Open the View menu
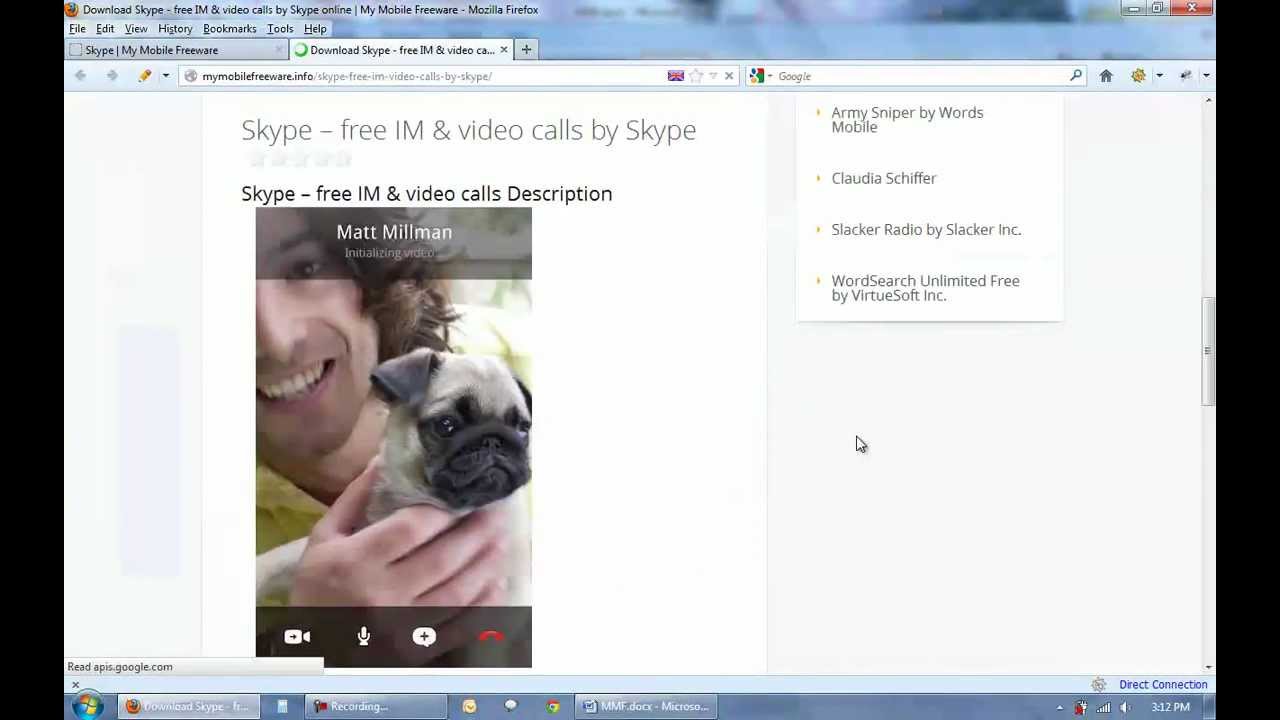The height and width of the screenshot is (720, 1280). [x=136, y=29]
